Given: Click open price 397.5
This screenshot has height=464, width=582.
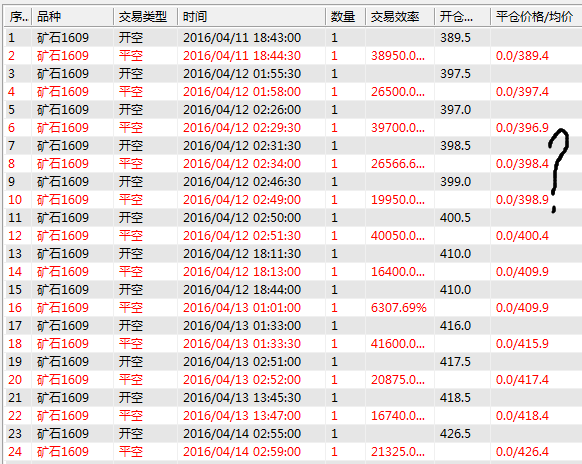Looking at the screenshot, I should coord(455,73).
